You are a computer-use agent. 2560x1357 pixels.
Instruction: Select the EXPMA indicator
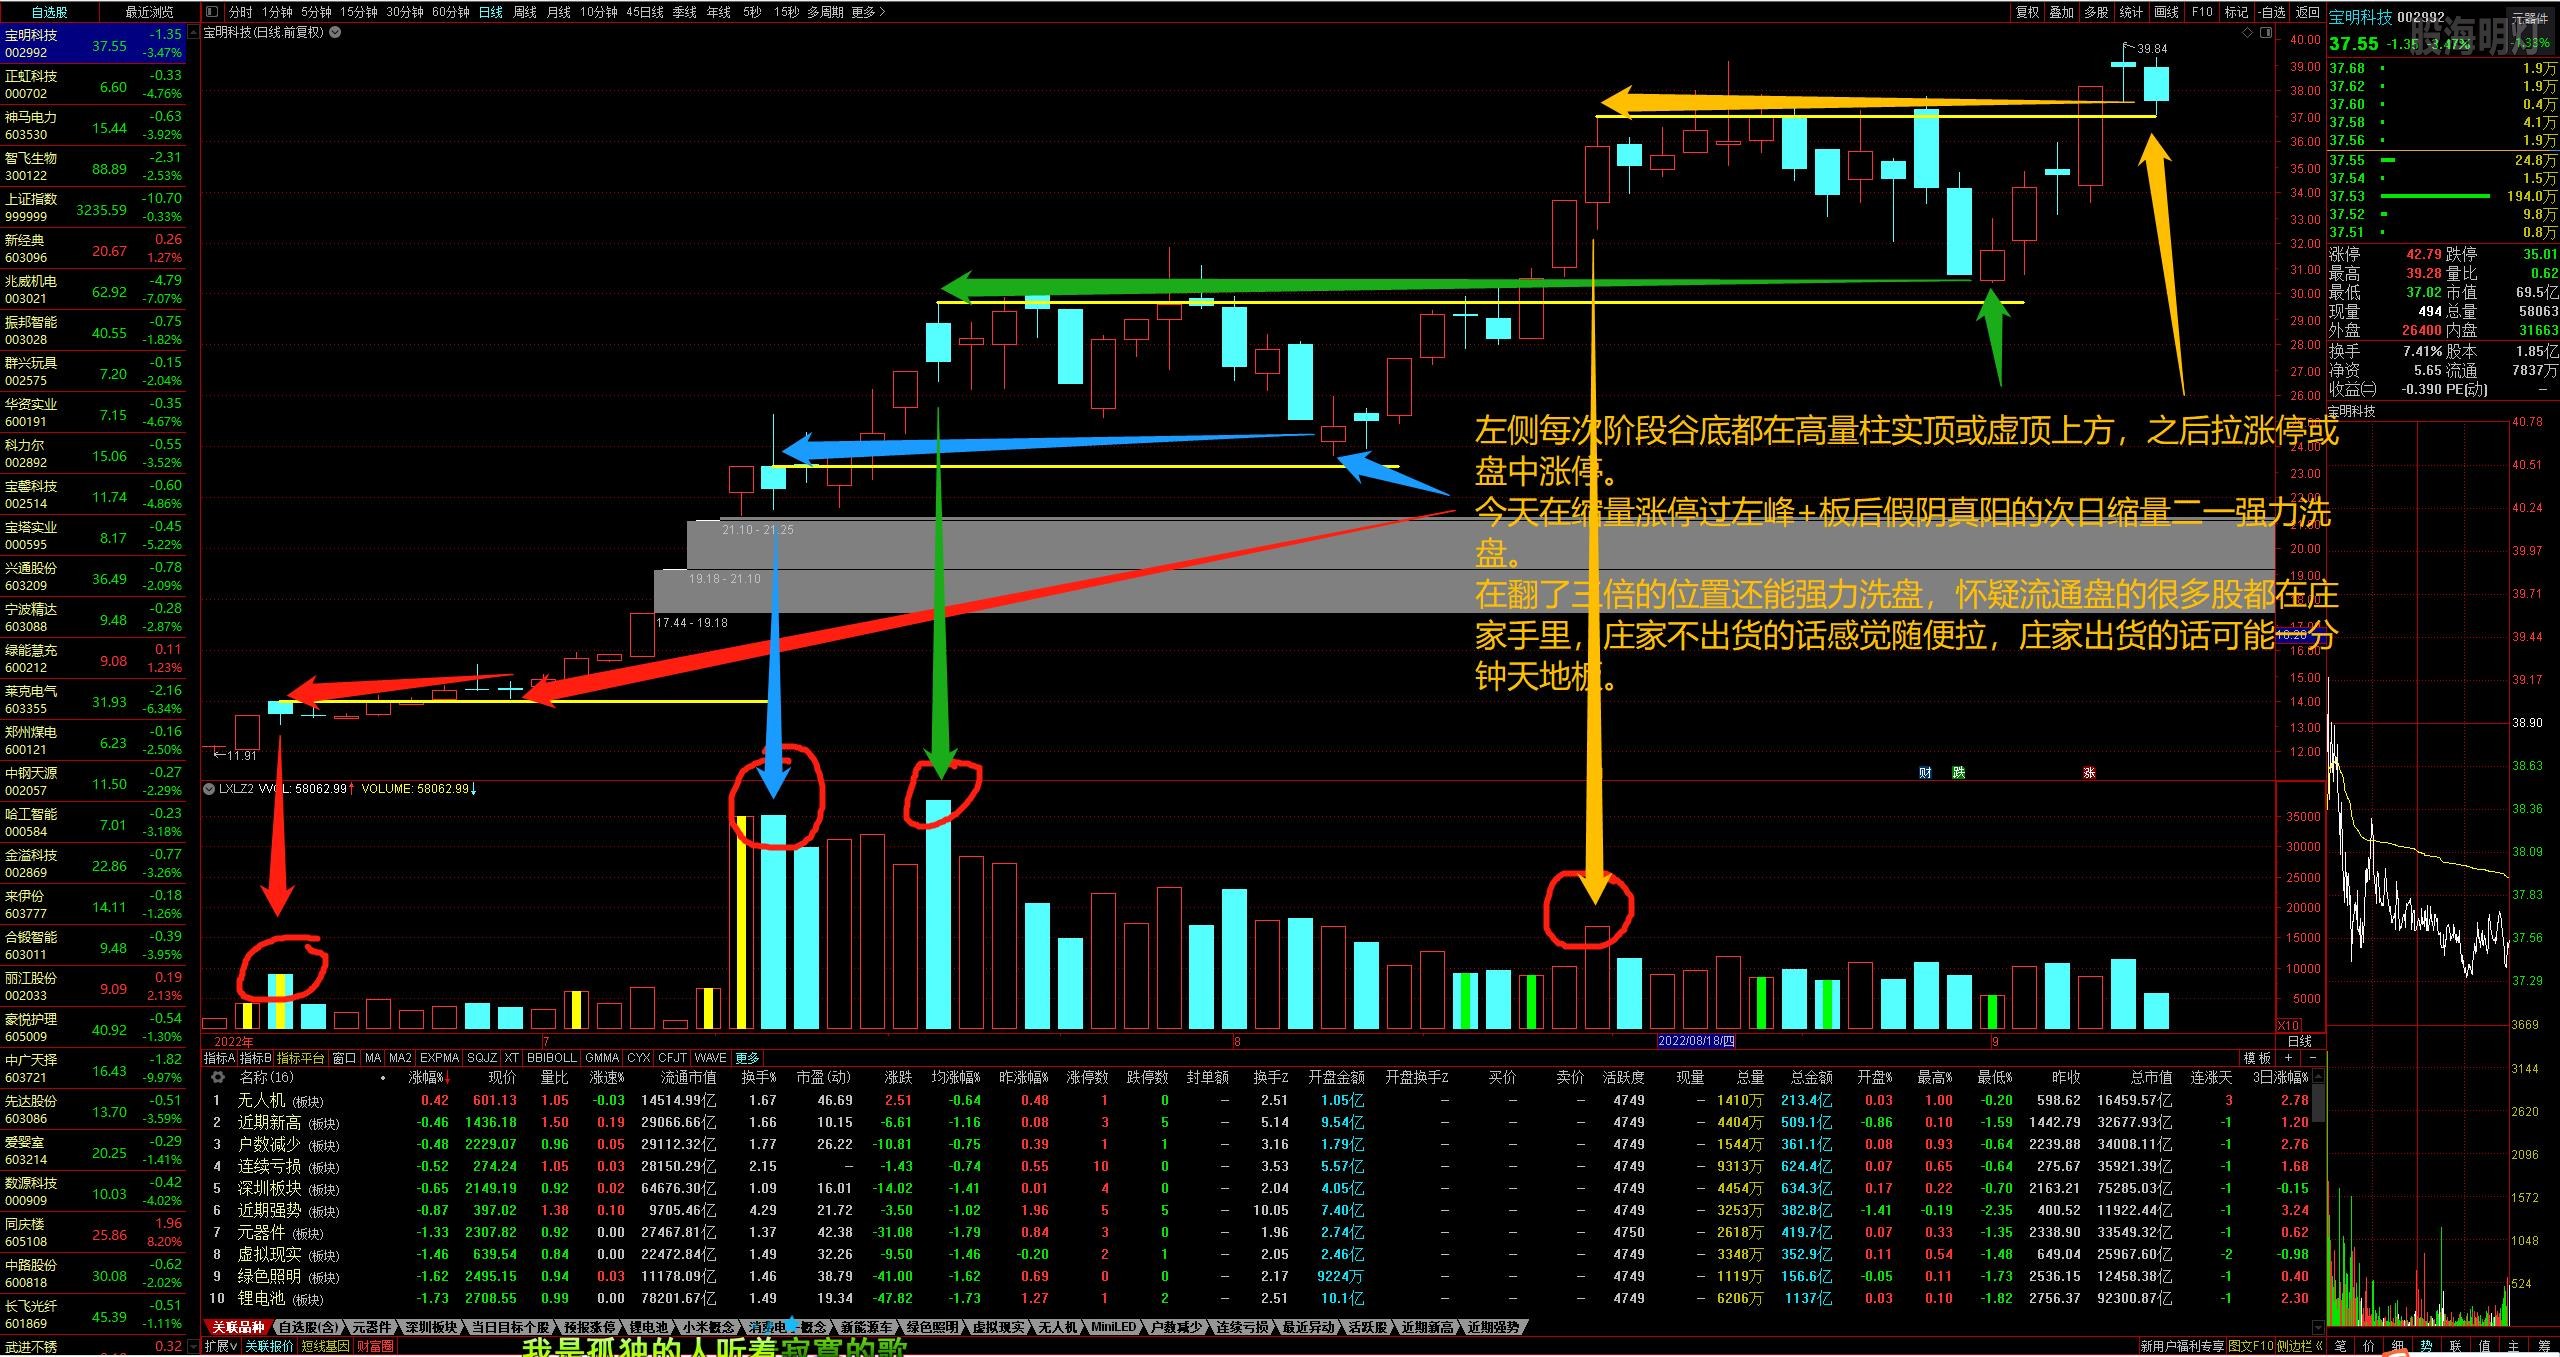pos(439,1057)
